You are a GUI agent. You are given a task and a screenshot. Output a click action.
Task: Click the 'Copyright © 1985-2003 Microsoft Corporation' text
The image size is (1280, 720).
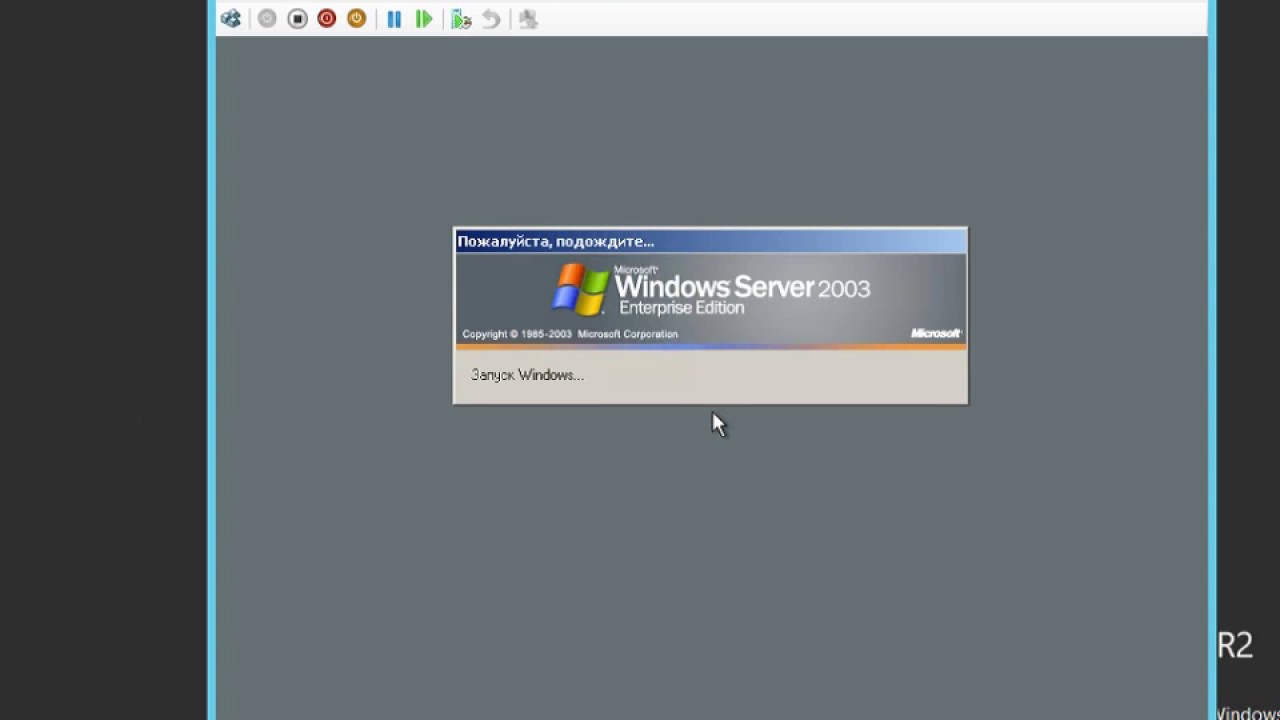click(x=570, y=334)
